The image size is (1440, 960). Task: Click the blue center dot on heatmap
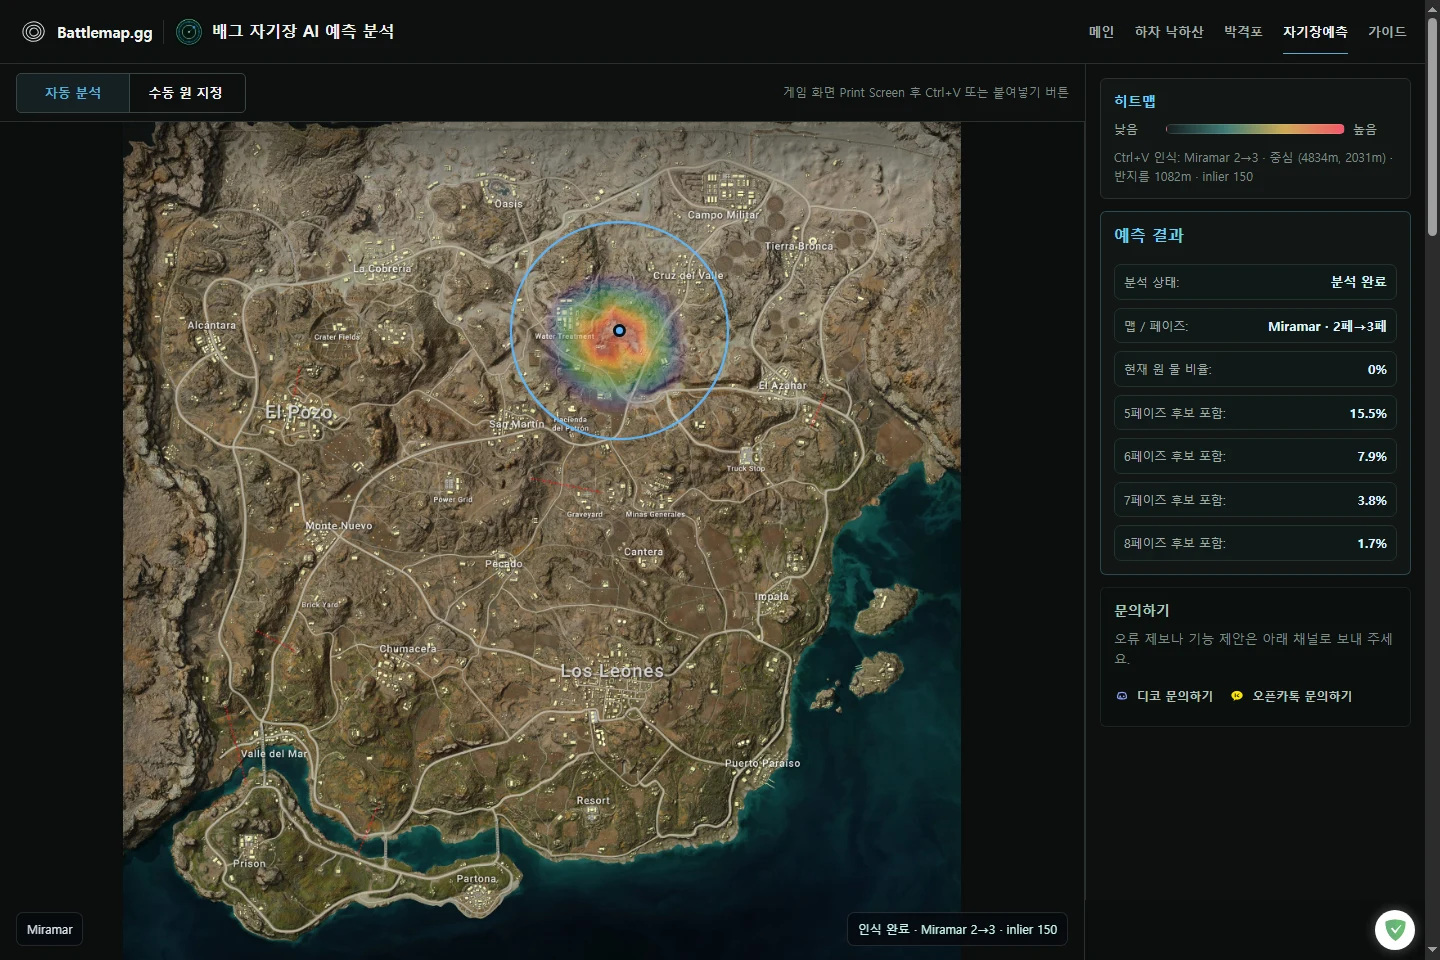tap(619, 330)
